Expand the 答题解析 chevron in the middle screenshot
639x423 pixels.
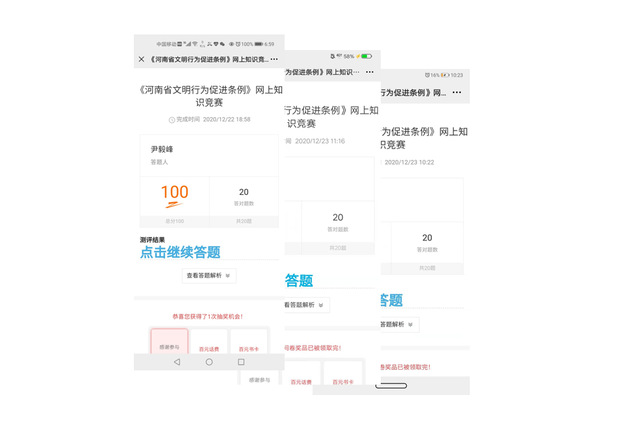322,304
